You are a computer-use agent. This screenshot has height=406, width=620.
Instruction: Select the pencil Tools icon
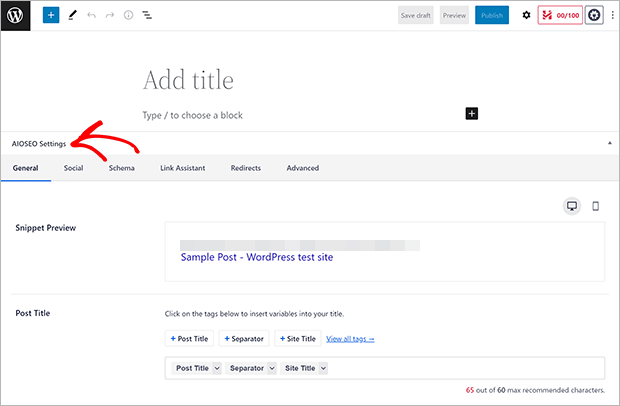tap(72, 16)
